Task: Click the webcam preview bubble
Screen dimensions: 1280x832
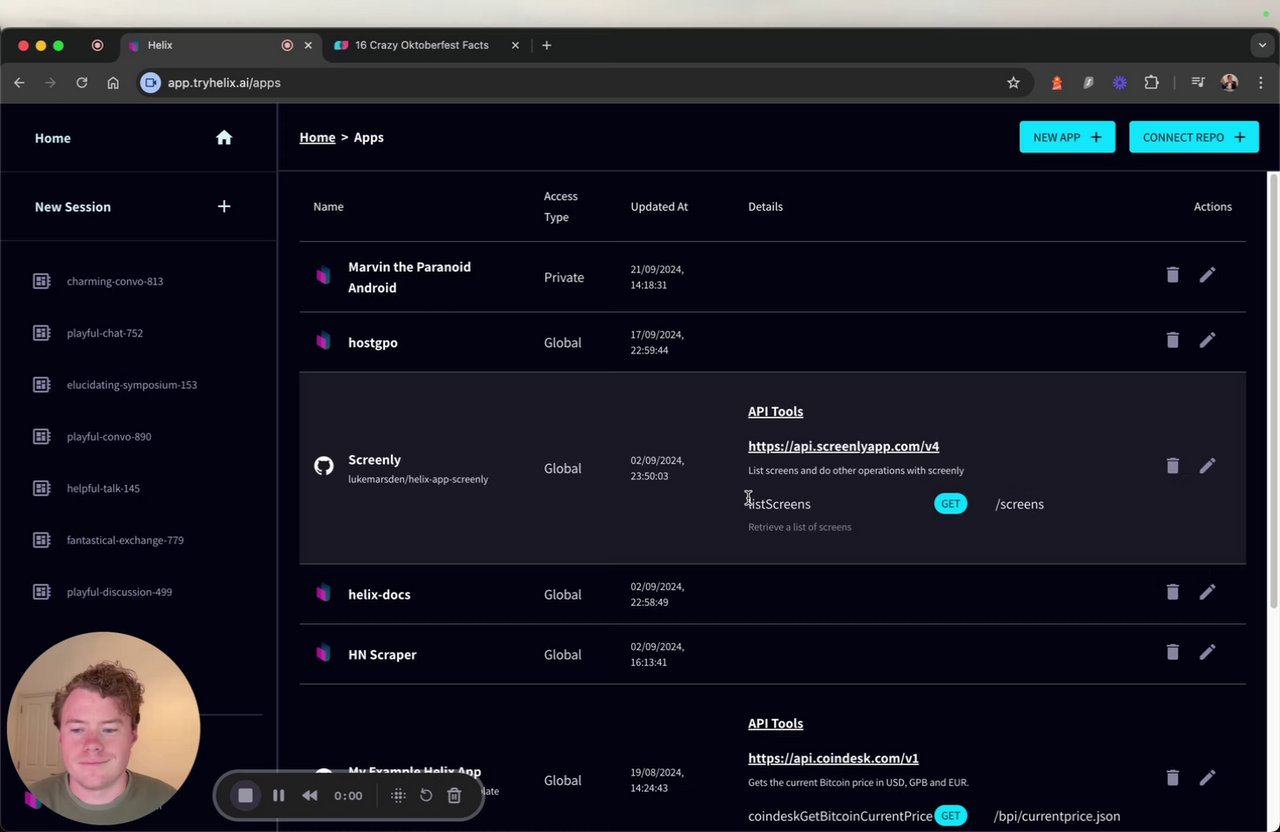Action: (x=103, y=728)
